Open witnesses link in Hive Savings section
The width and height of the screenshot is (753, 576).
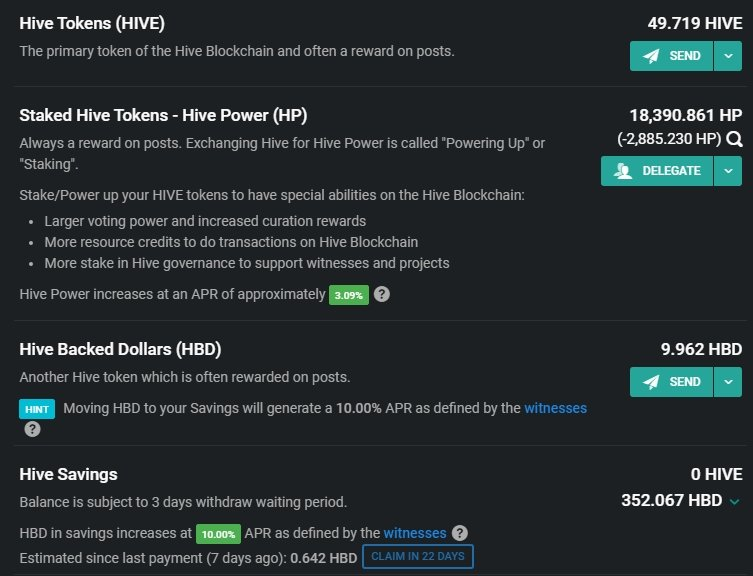pyautogui.click(x=414, y=533)
